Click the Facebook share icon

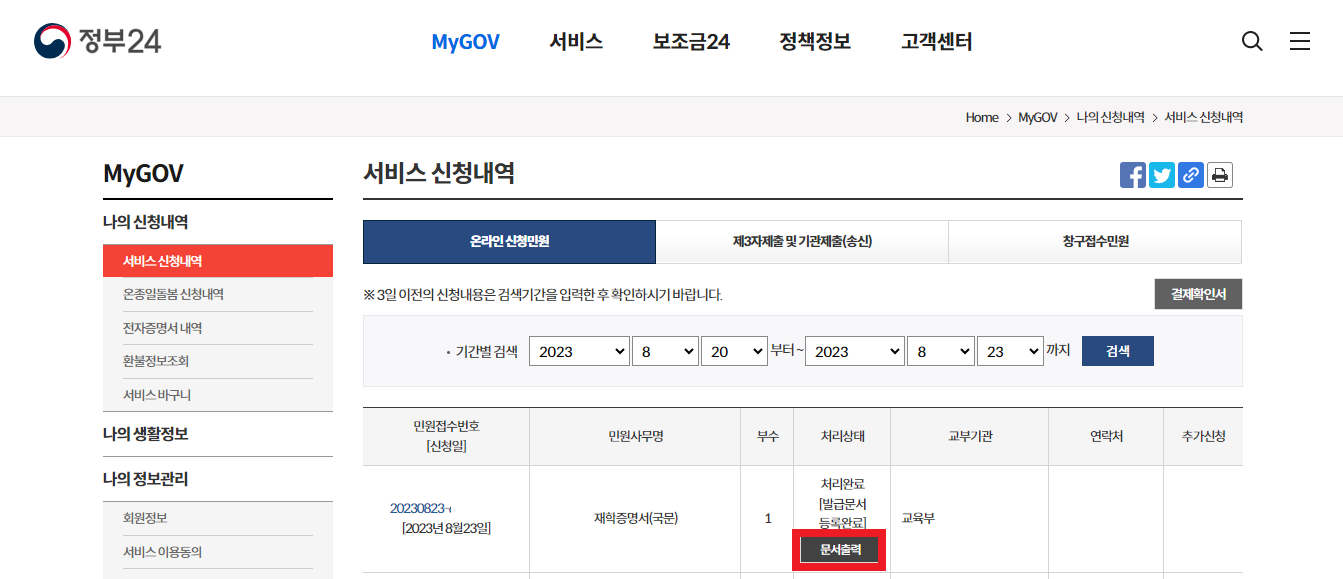(x=1132, y=174)
